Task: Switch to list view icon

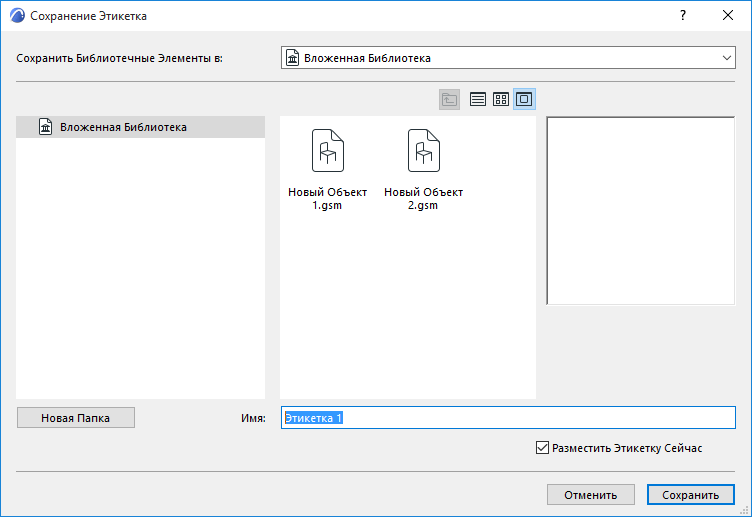Action: coord(478,99)
